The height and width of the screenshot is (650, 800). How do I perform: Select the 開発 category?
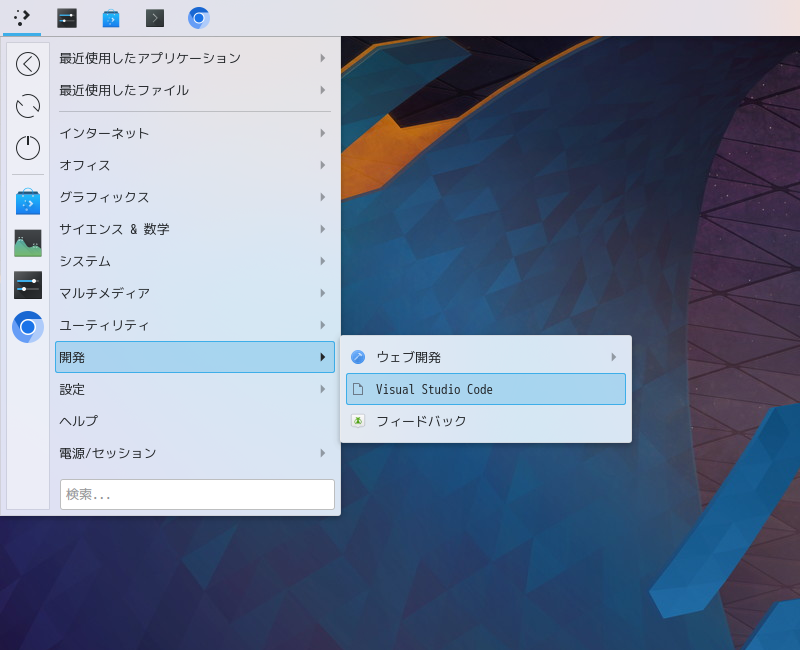pyautogui.click(x=195, y=357)
